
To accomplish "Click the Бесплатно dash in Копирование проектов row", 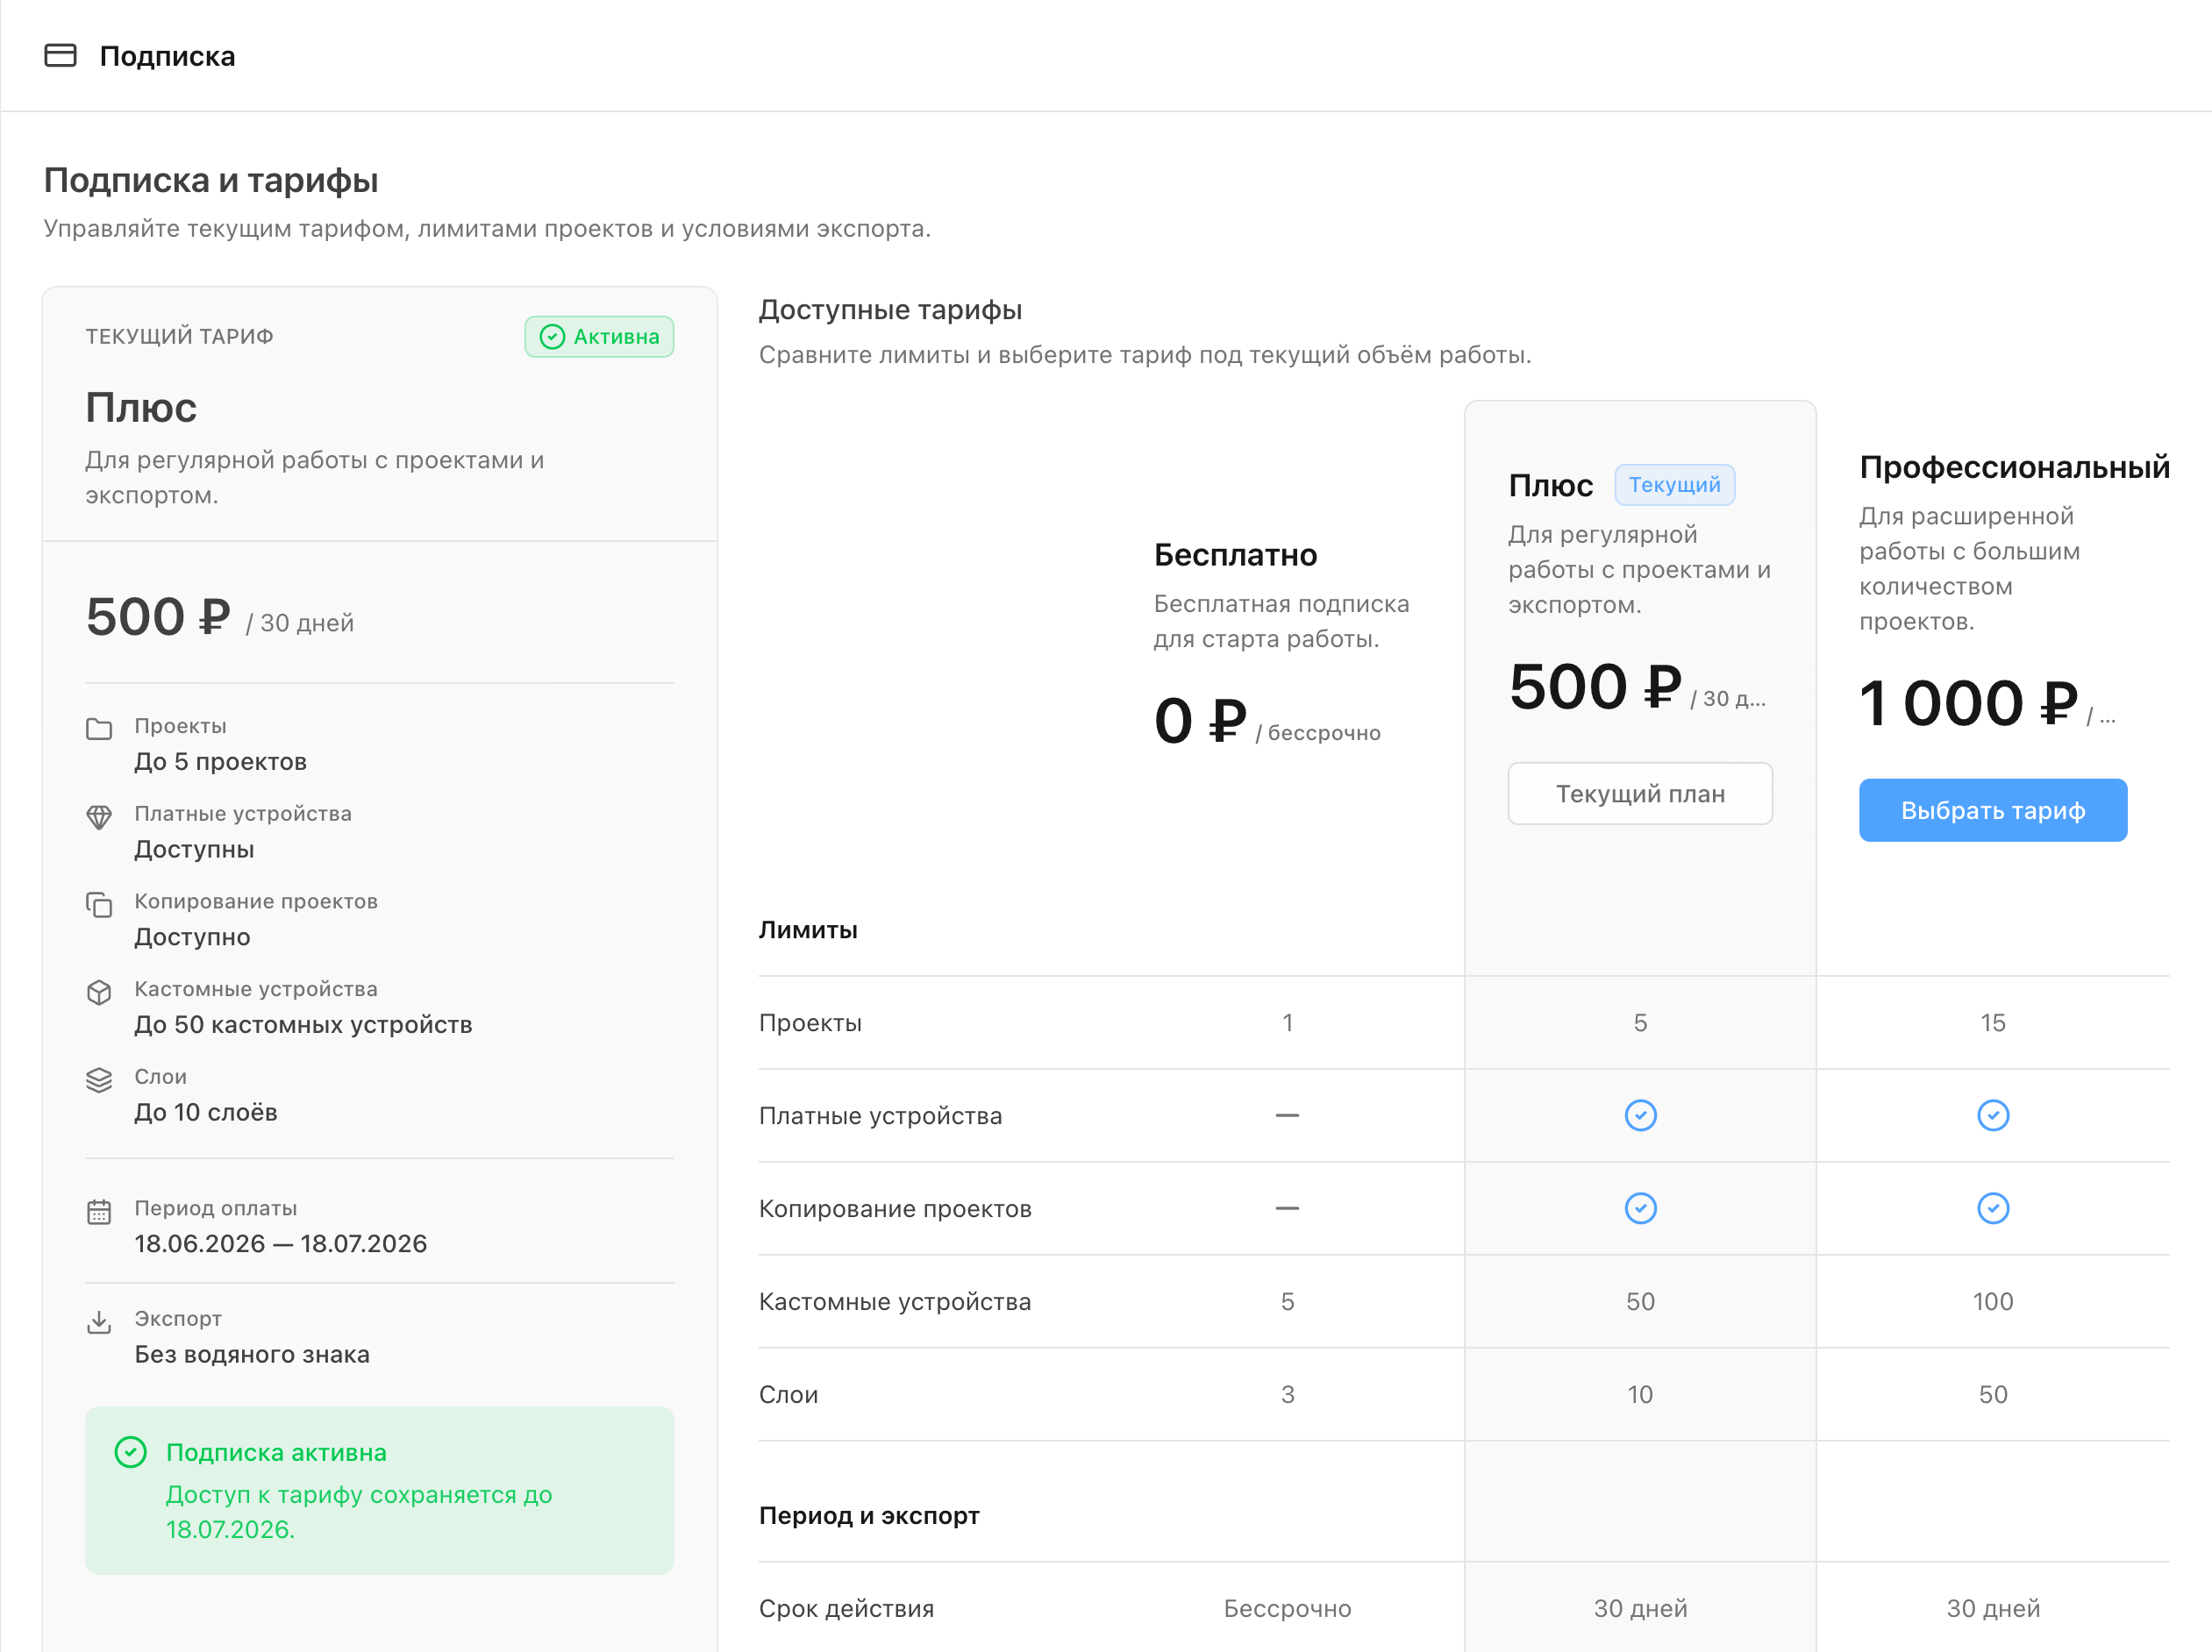I will (x=1287, y=1208).
